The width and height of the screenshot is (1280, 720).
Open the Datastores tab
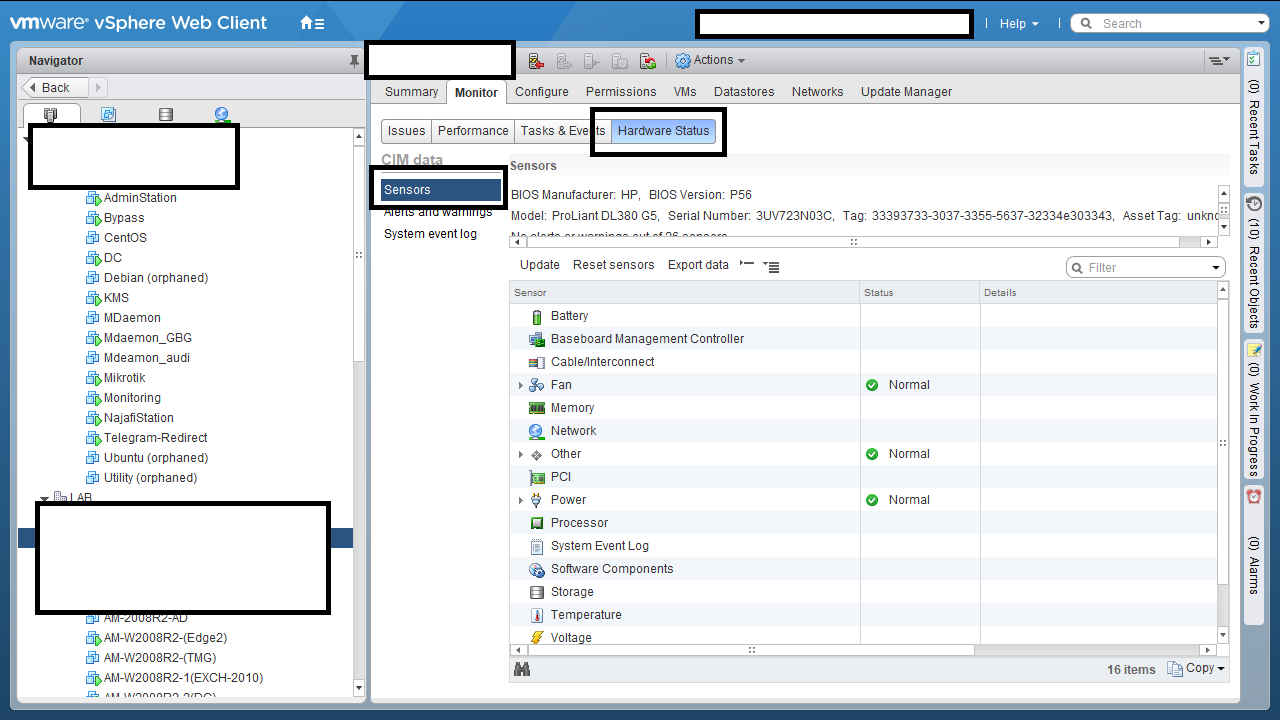(744, 92)
